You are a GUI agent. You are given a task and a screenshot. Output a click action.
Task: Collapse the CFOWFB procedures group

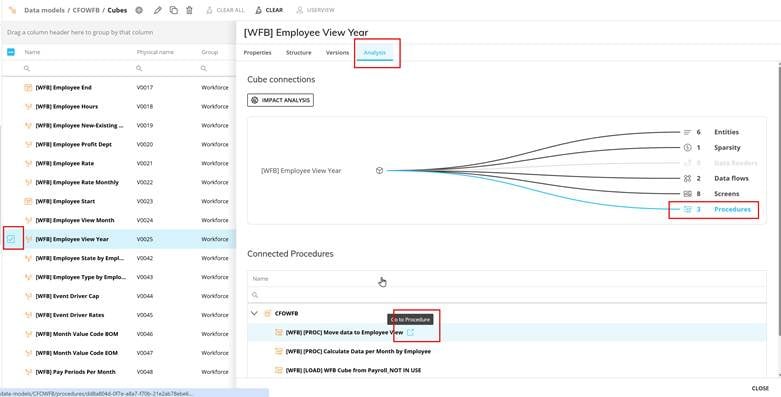[x=255, y=313]
